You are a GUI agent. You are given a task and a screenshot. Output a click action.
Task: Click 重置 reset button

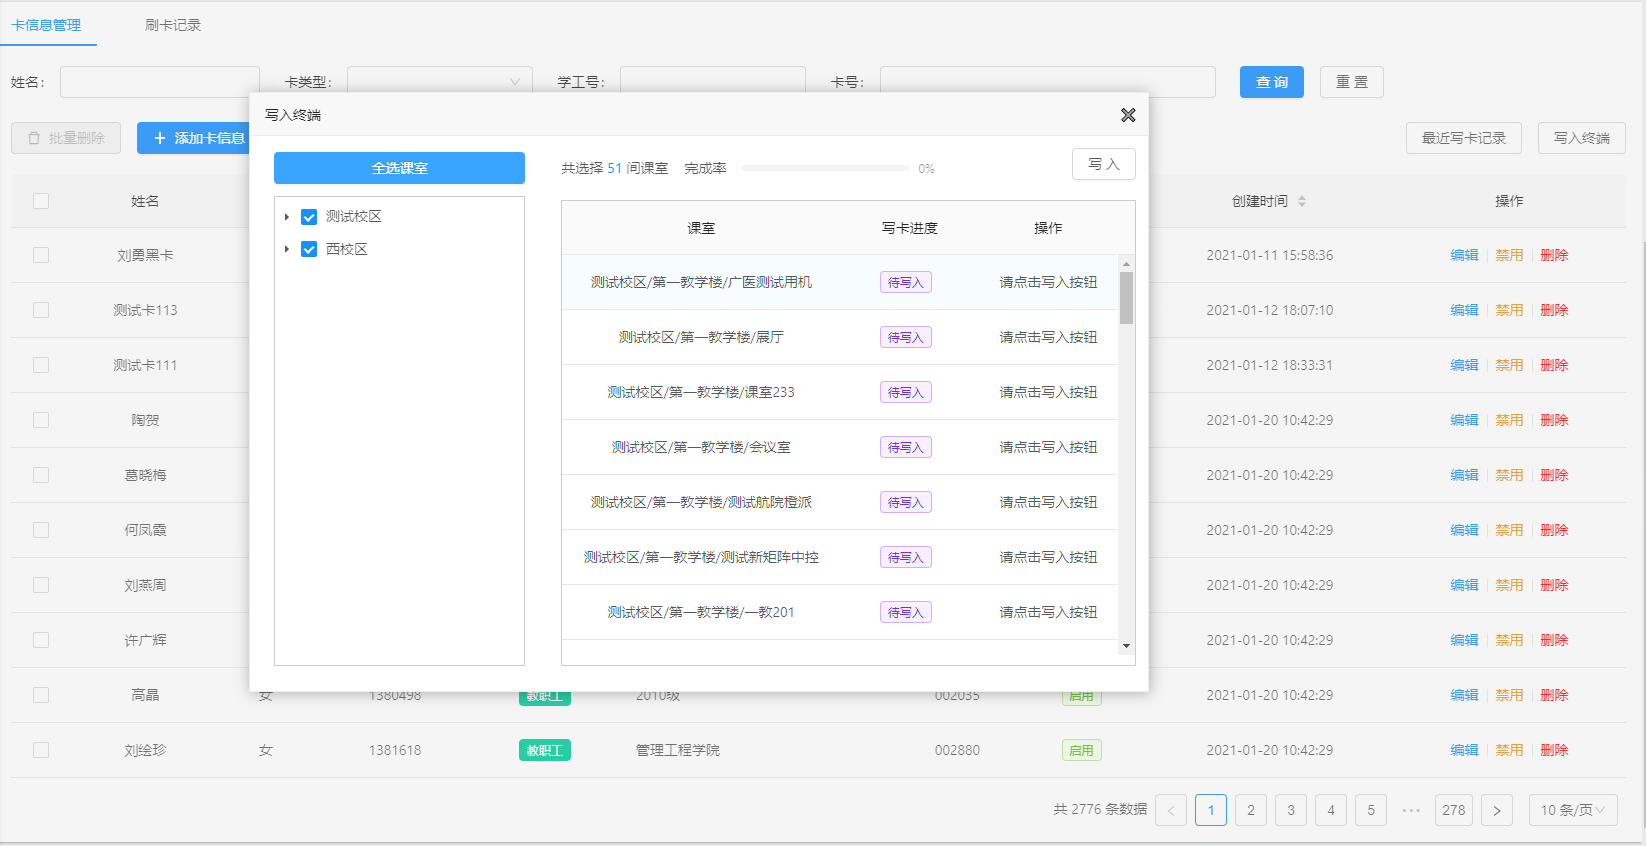[x=1352, y=82]
